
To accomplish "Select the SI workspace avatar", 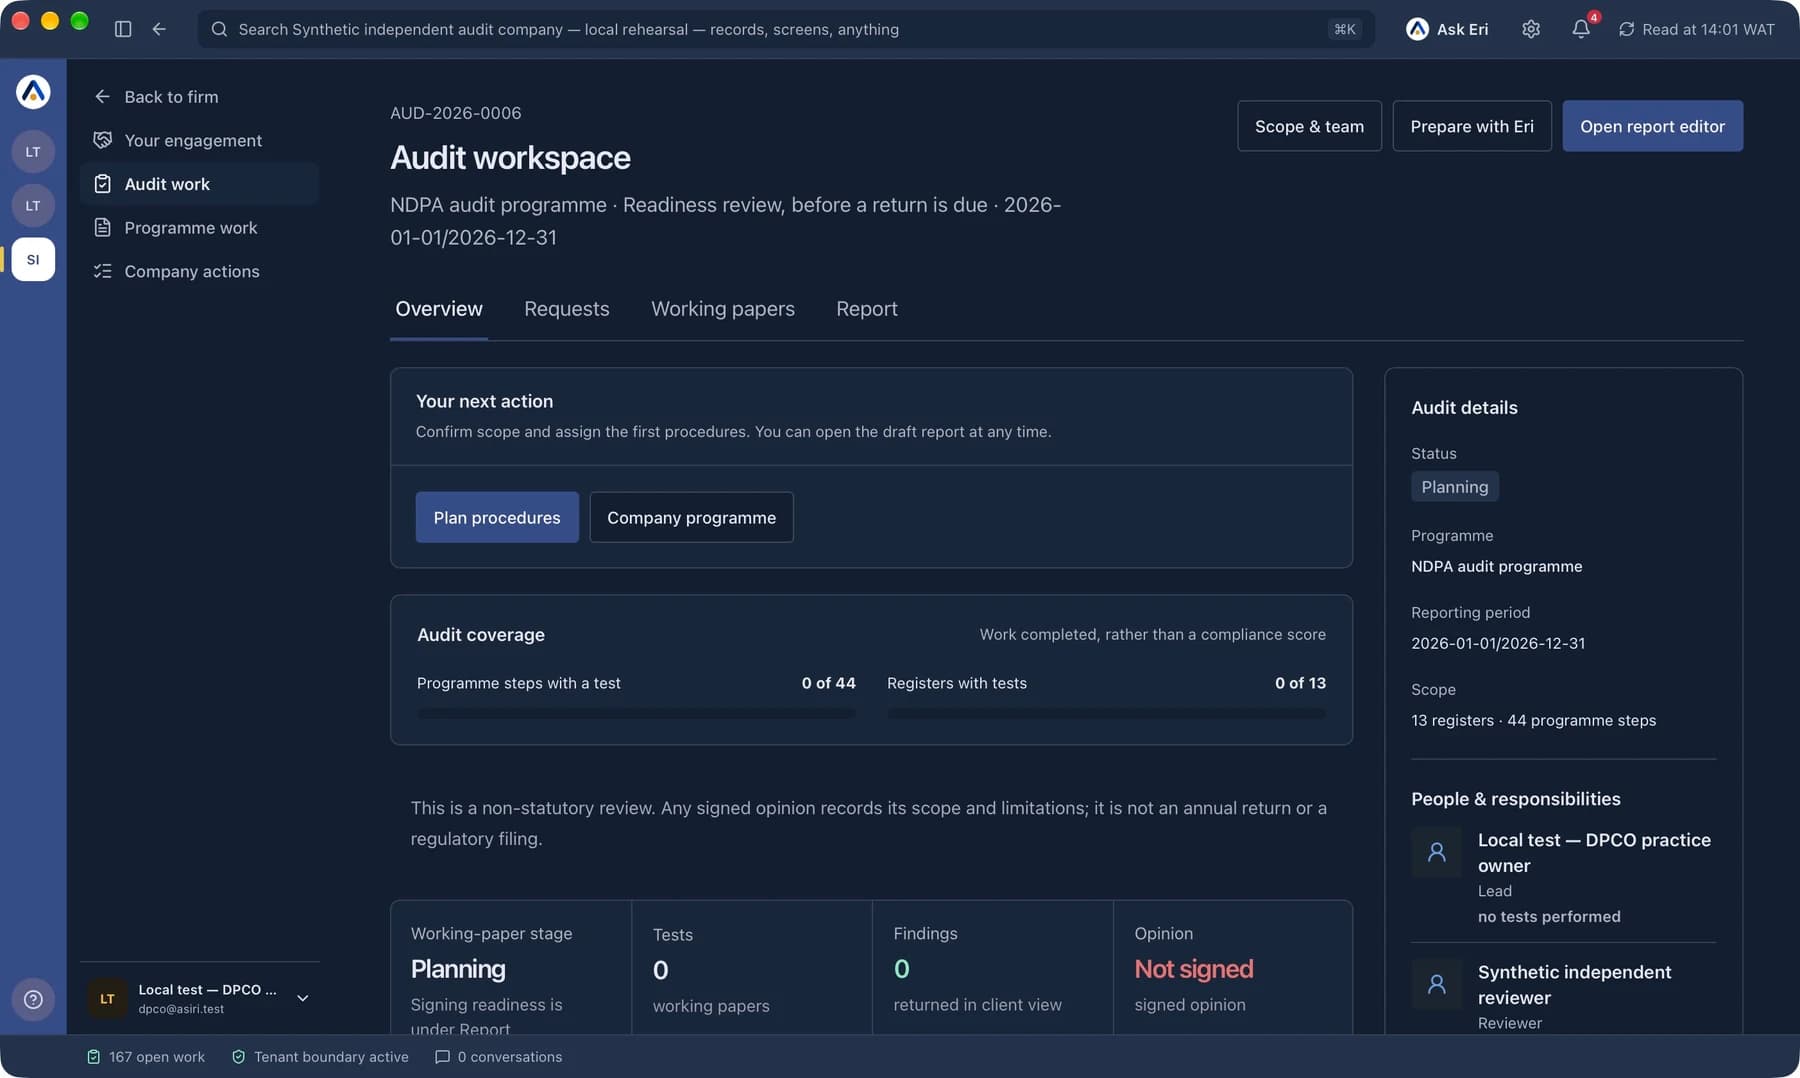I will click(x=33, y=260).
